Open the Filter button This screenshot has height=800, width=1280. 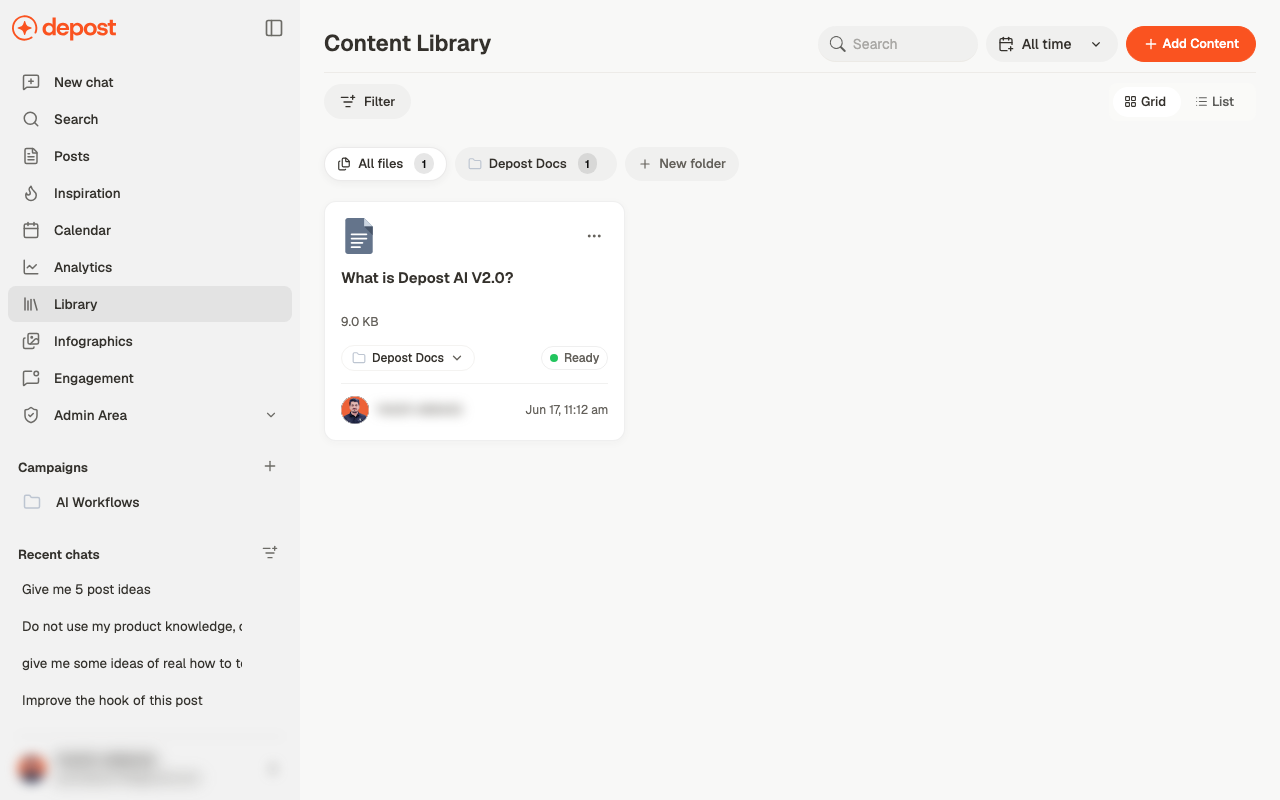[367, 101]
